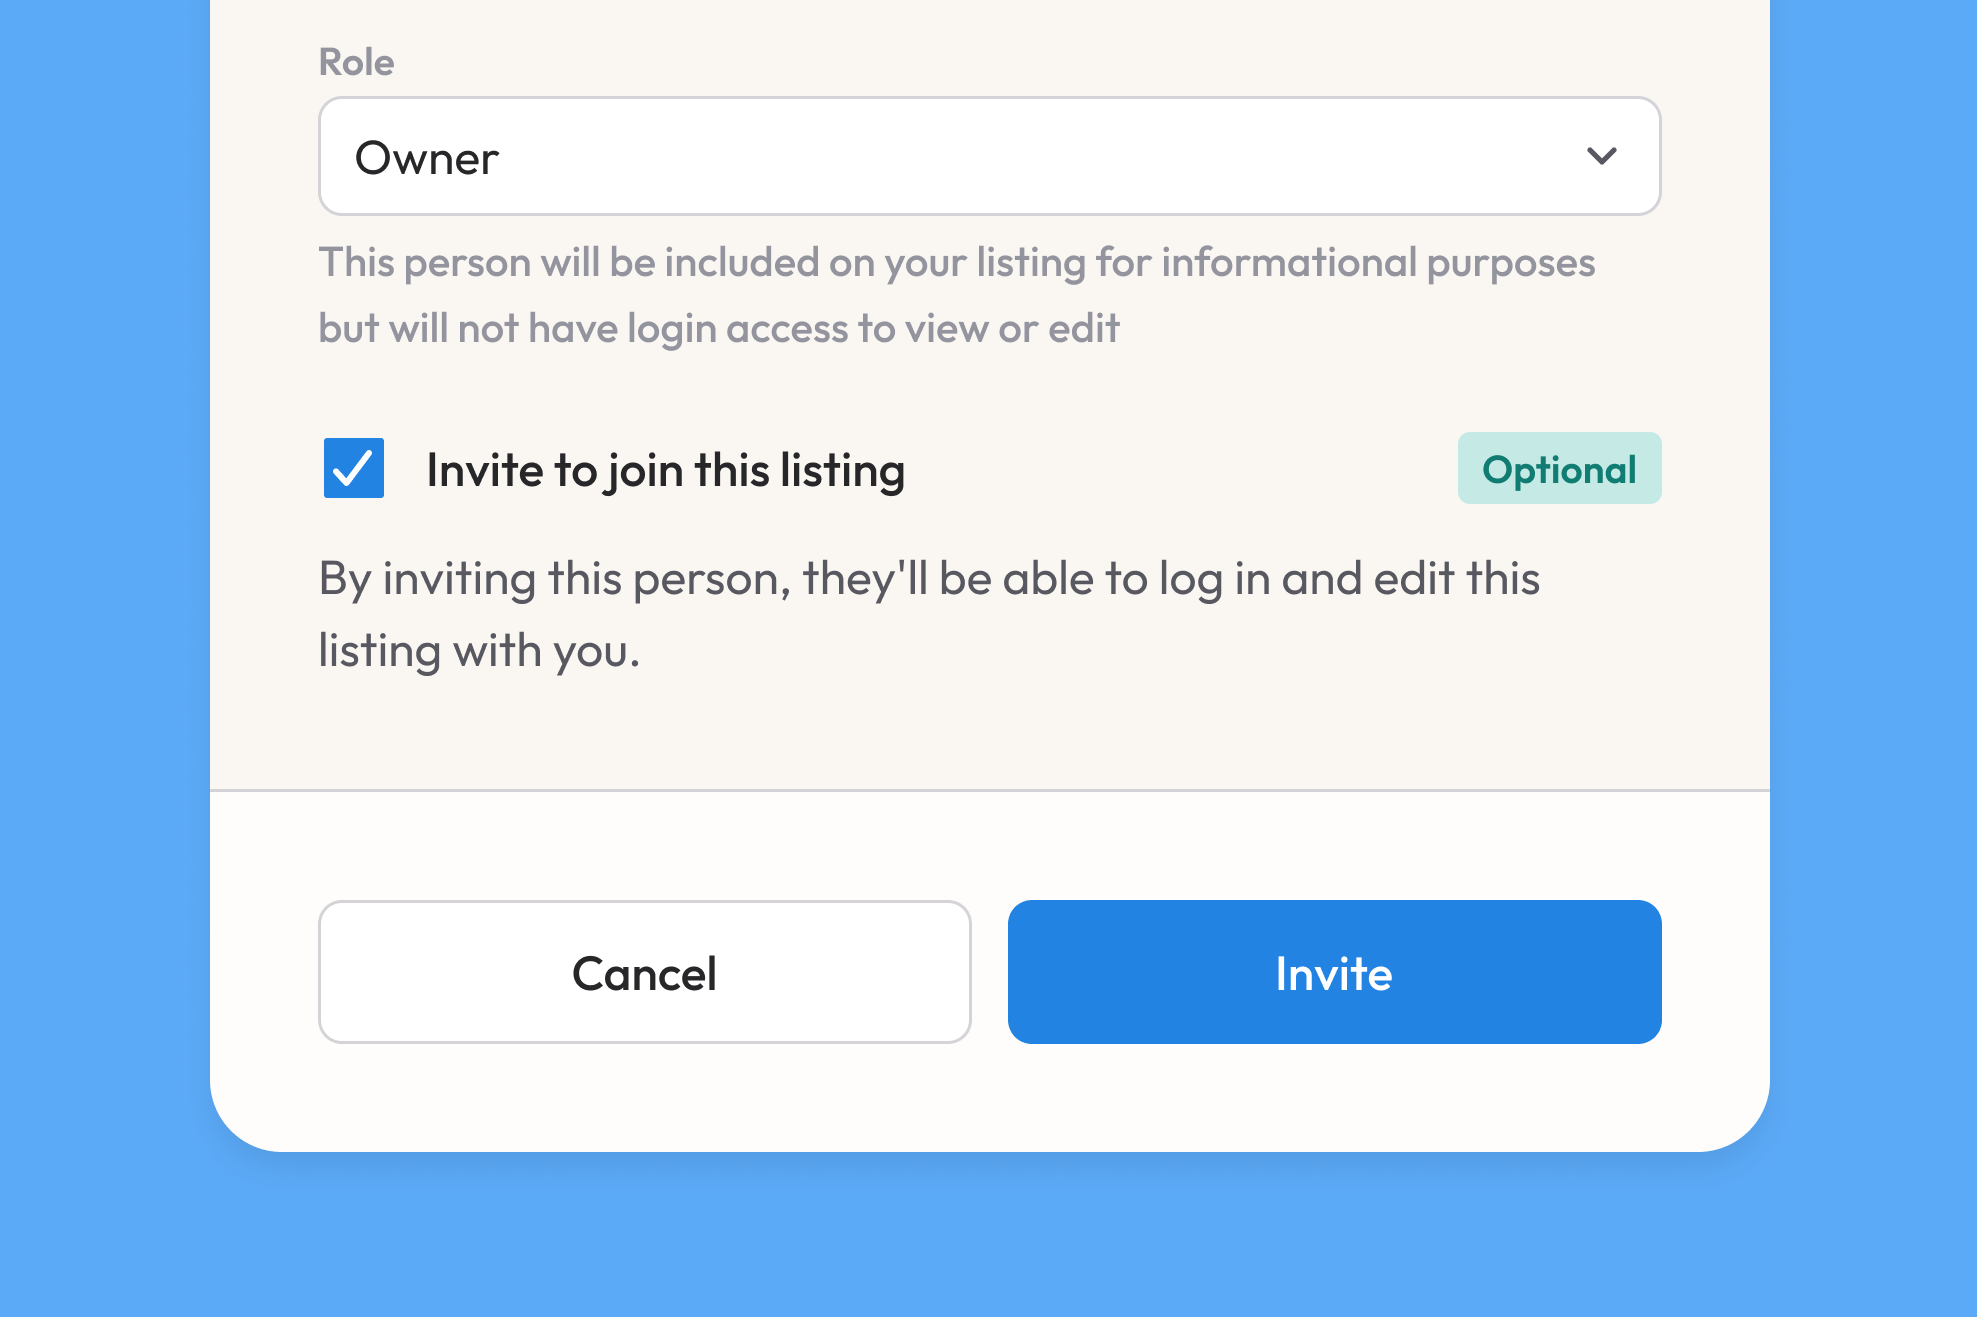
Task: Click the divider line above Cancel and Invite
Action: [x=990, y=790]
